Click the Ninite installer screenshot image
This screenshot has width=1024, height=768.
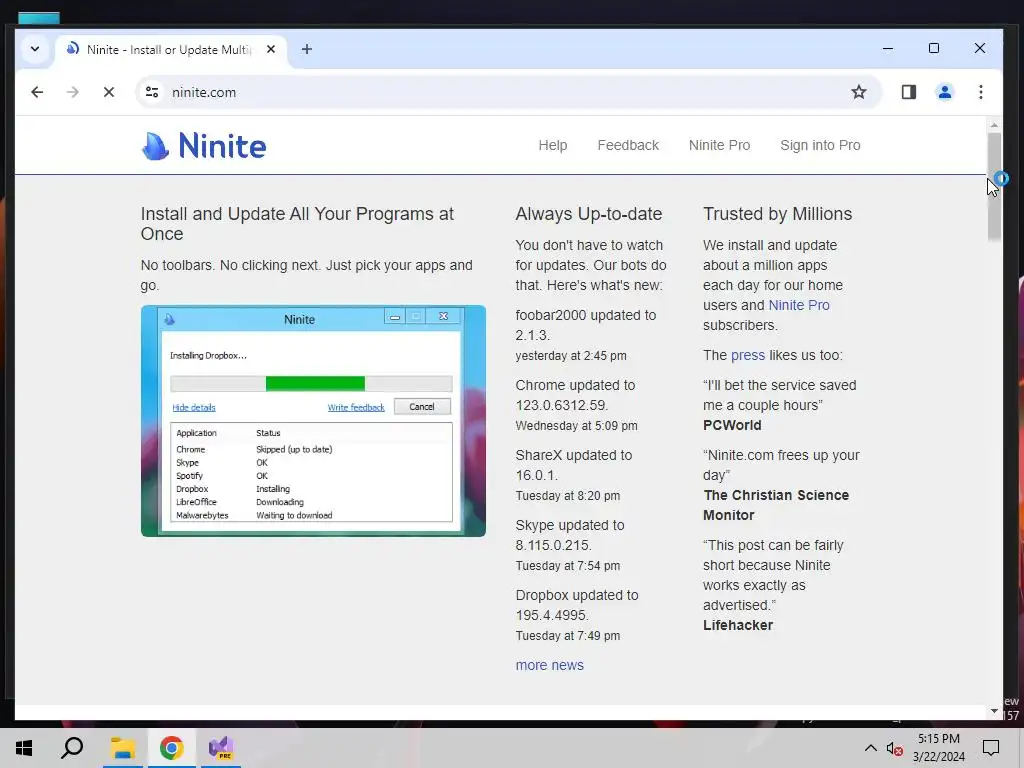pos(313,421)
